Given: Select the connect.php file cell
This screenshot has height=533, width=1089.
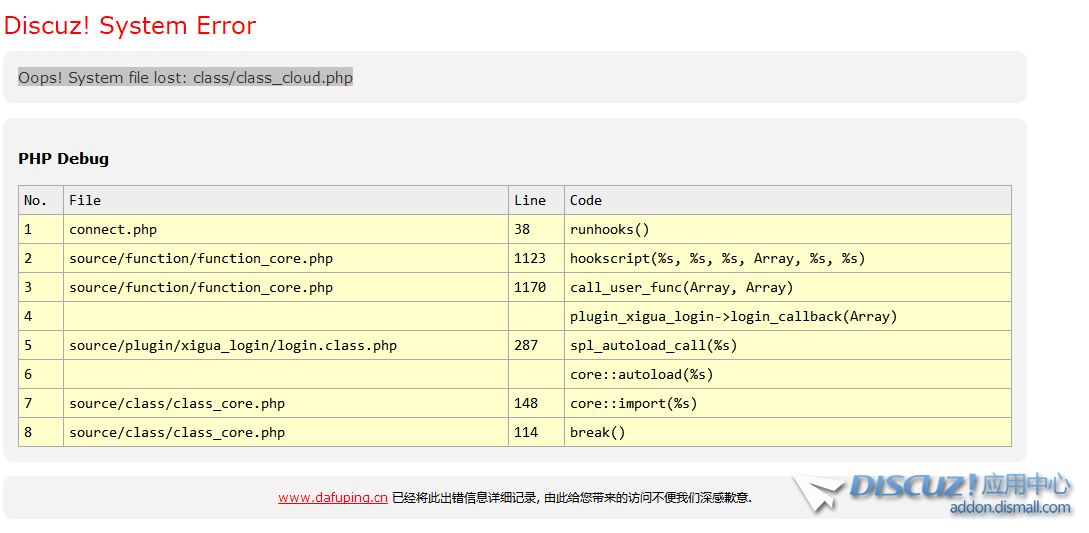Looking at the screenshot, I should pyautogui.click(x=113, y=229).
